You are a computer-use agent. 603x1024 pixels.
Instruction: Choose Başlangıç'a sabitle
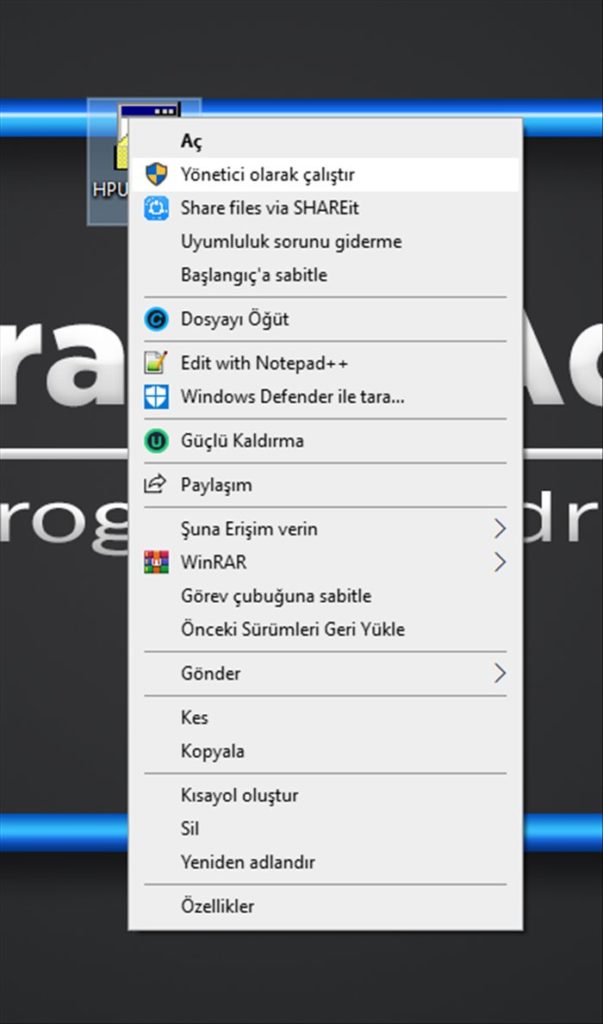(x=325, y=275)
